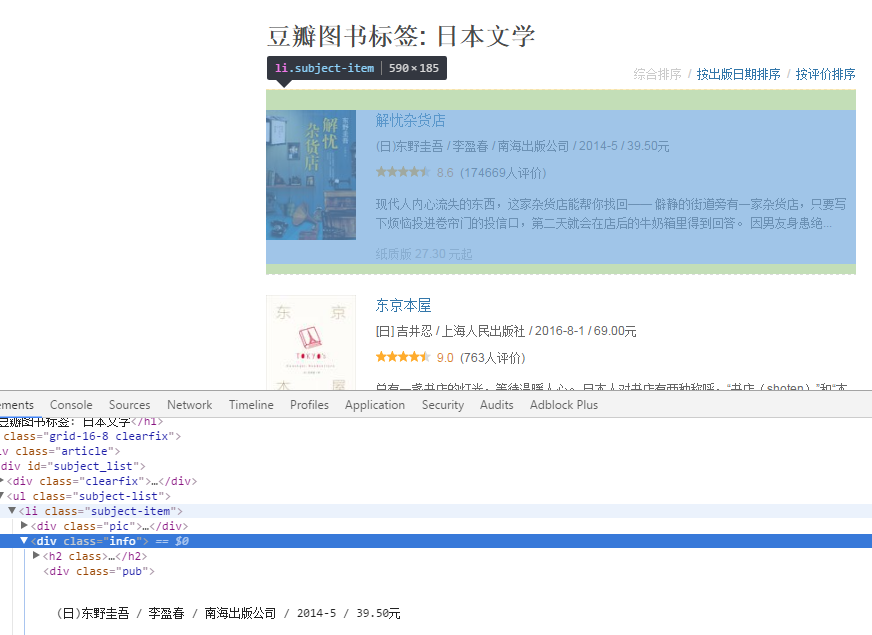Click the 纸质版 27.30 元起 purchase link

424,254
